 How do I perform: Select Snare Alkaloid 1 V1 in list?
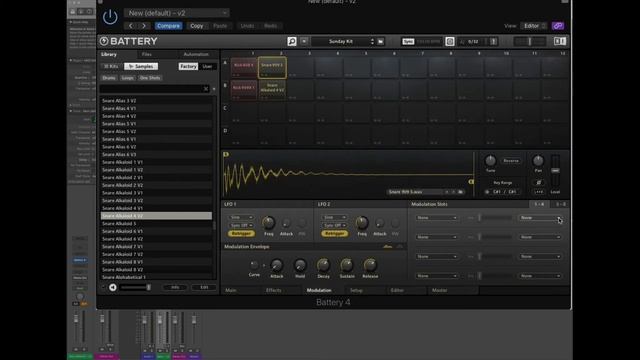[x=156, y=162]
